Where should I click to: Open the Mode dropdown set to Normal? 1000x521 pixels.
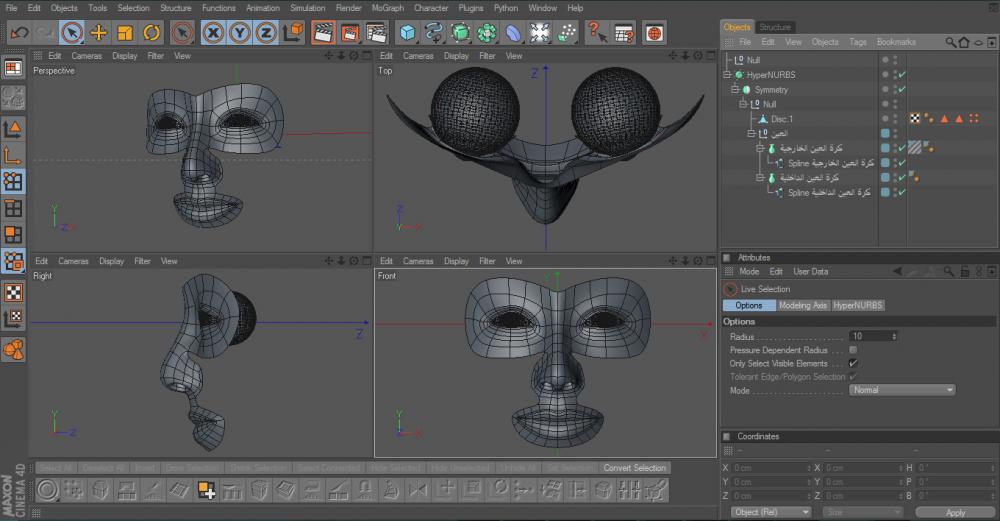(x=902, y=390)
